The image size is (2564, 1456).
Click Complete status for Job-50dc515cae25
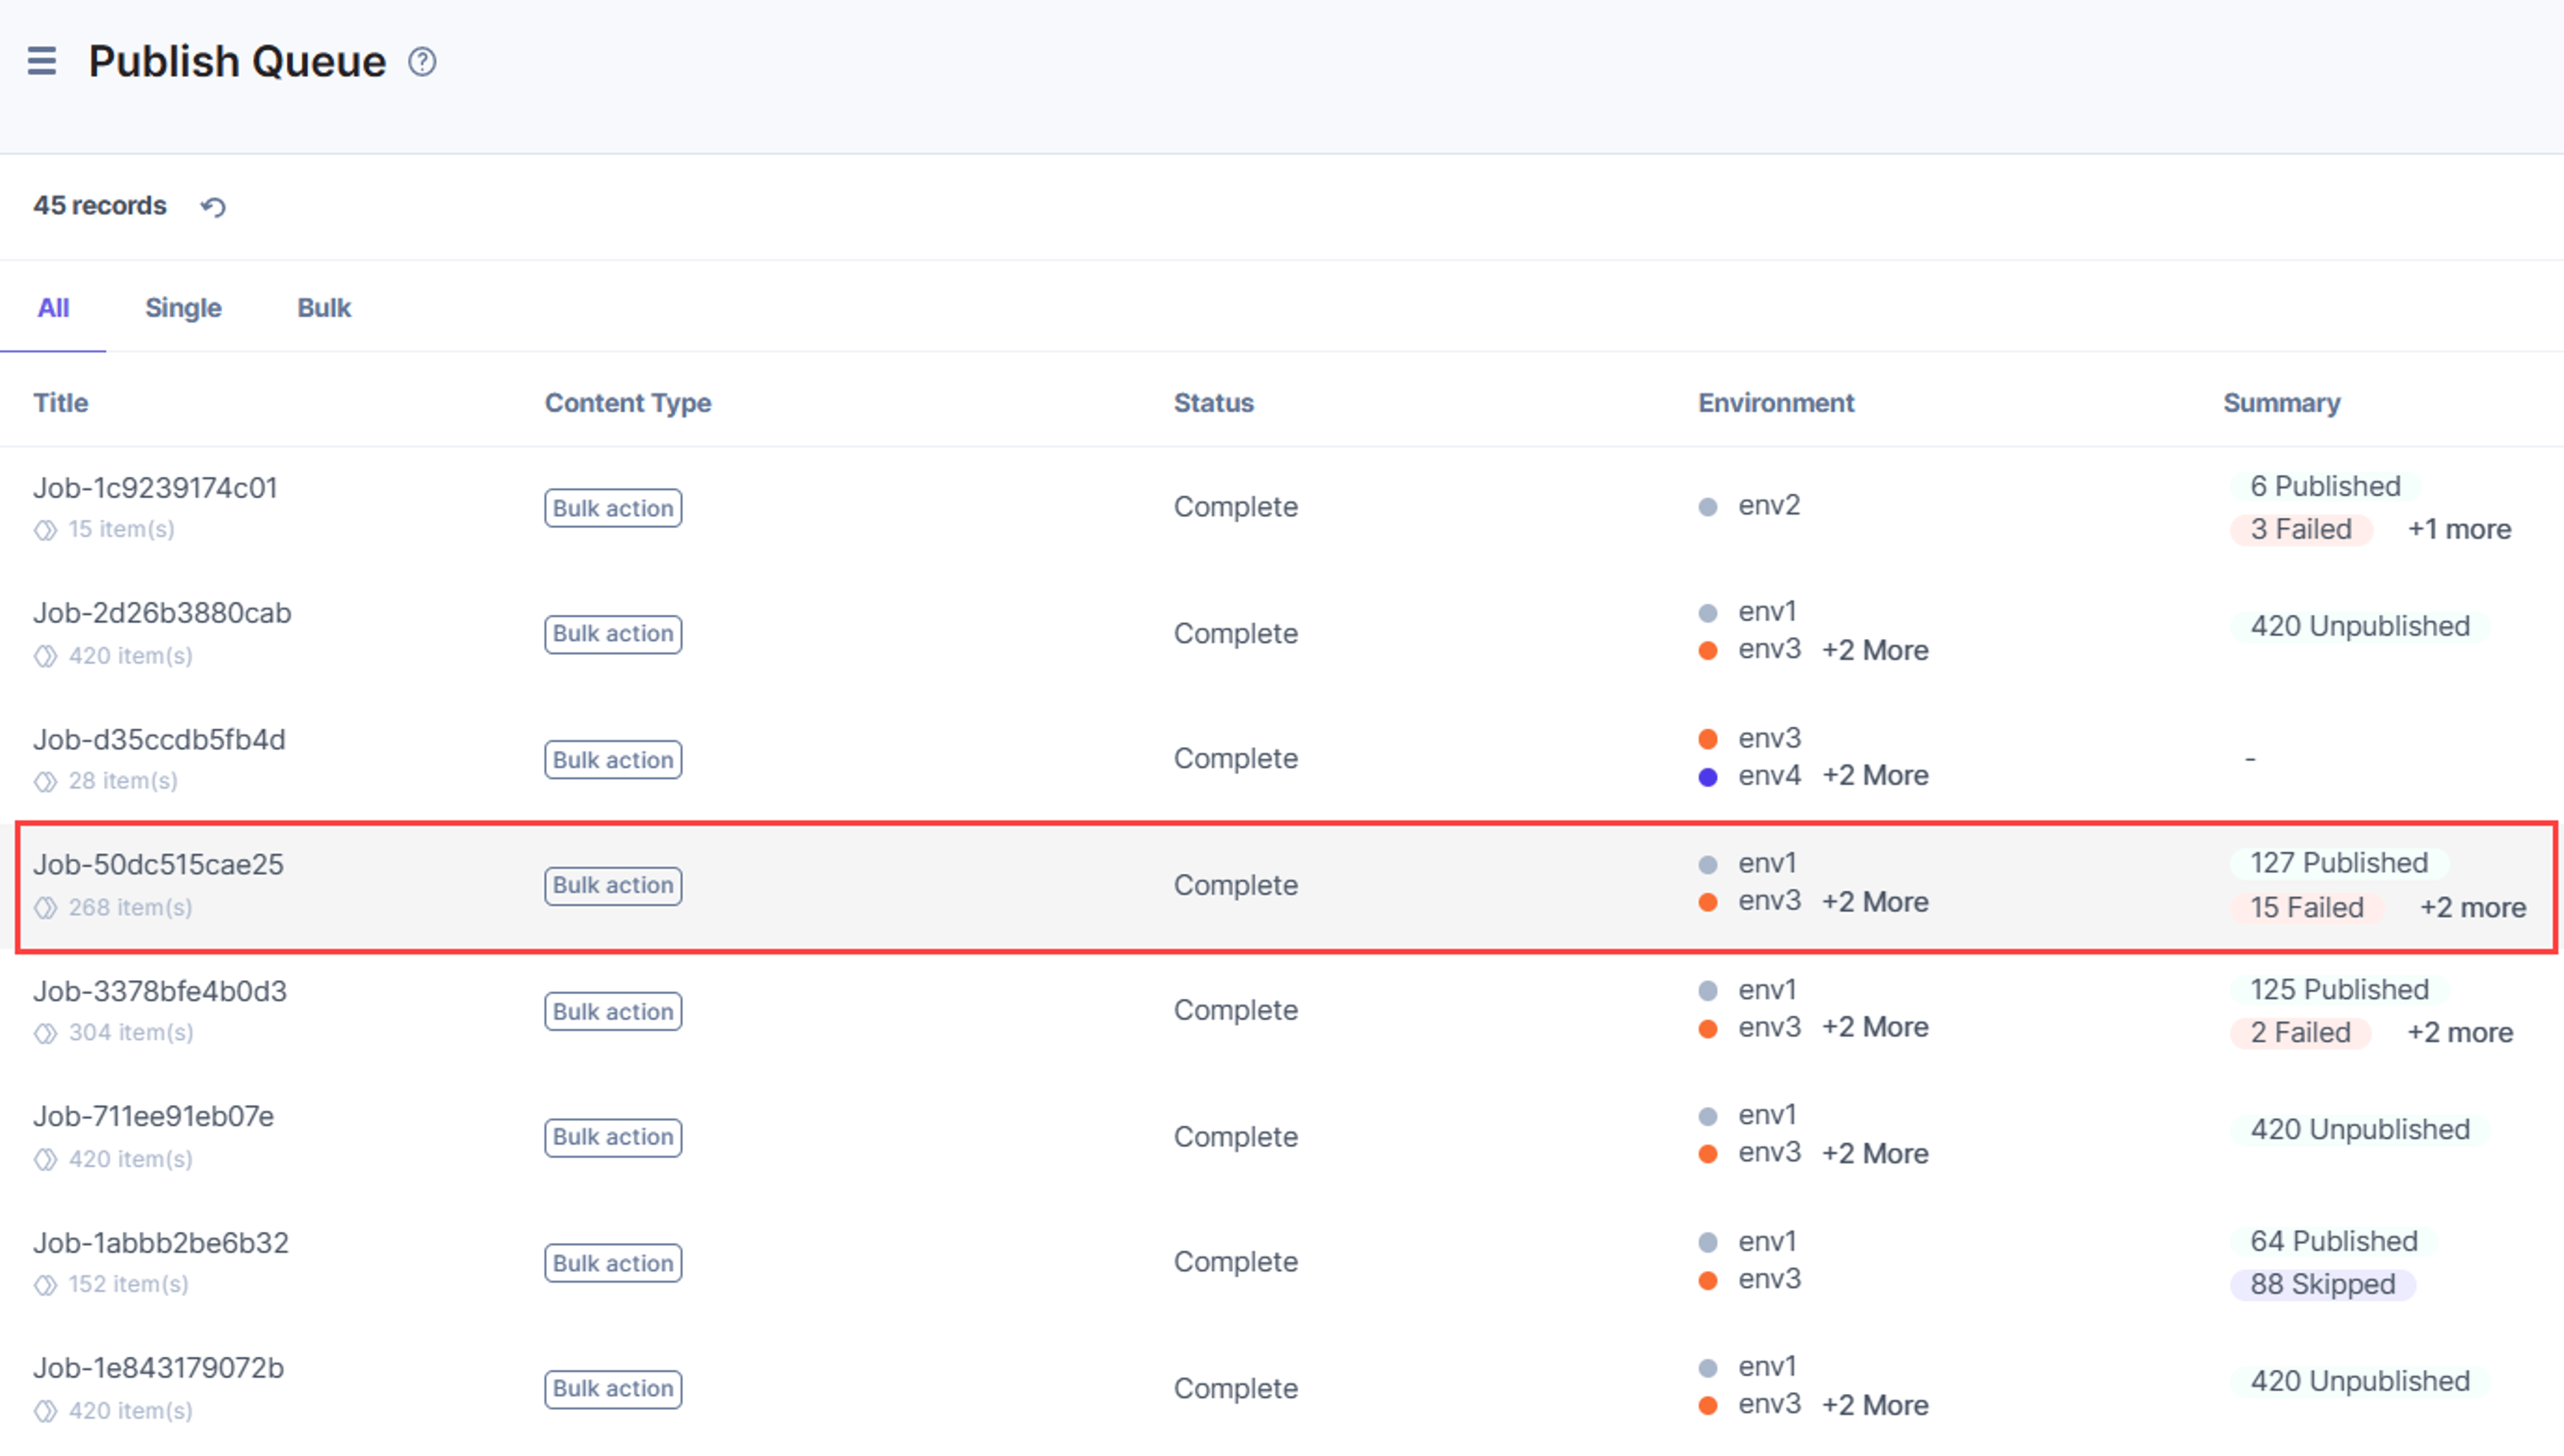click(x=1235, y=886)
